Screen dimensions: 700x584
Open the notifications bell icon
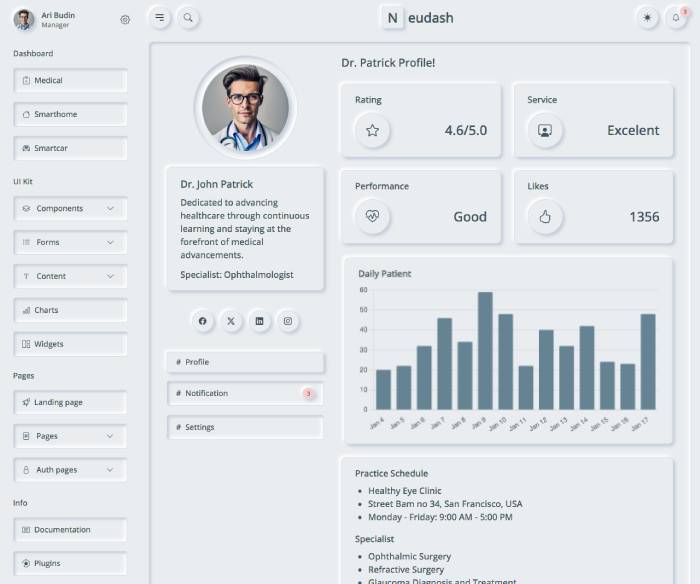676,17
